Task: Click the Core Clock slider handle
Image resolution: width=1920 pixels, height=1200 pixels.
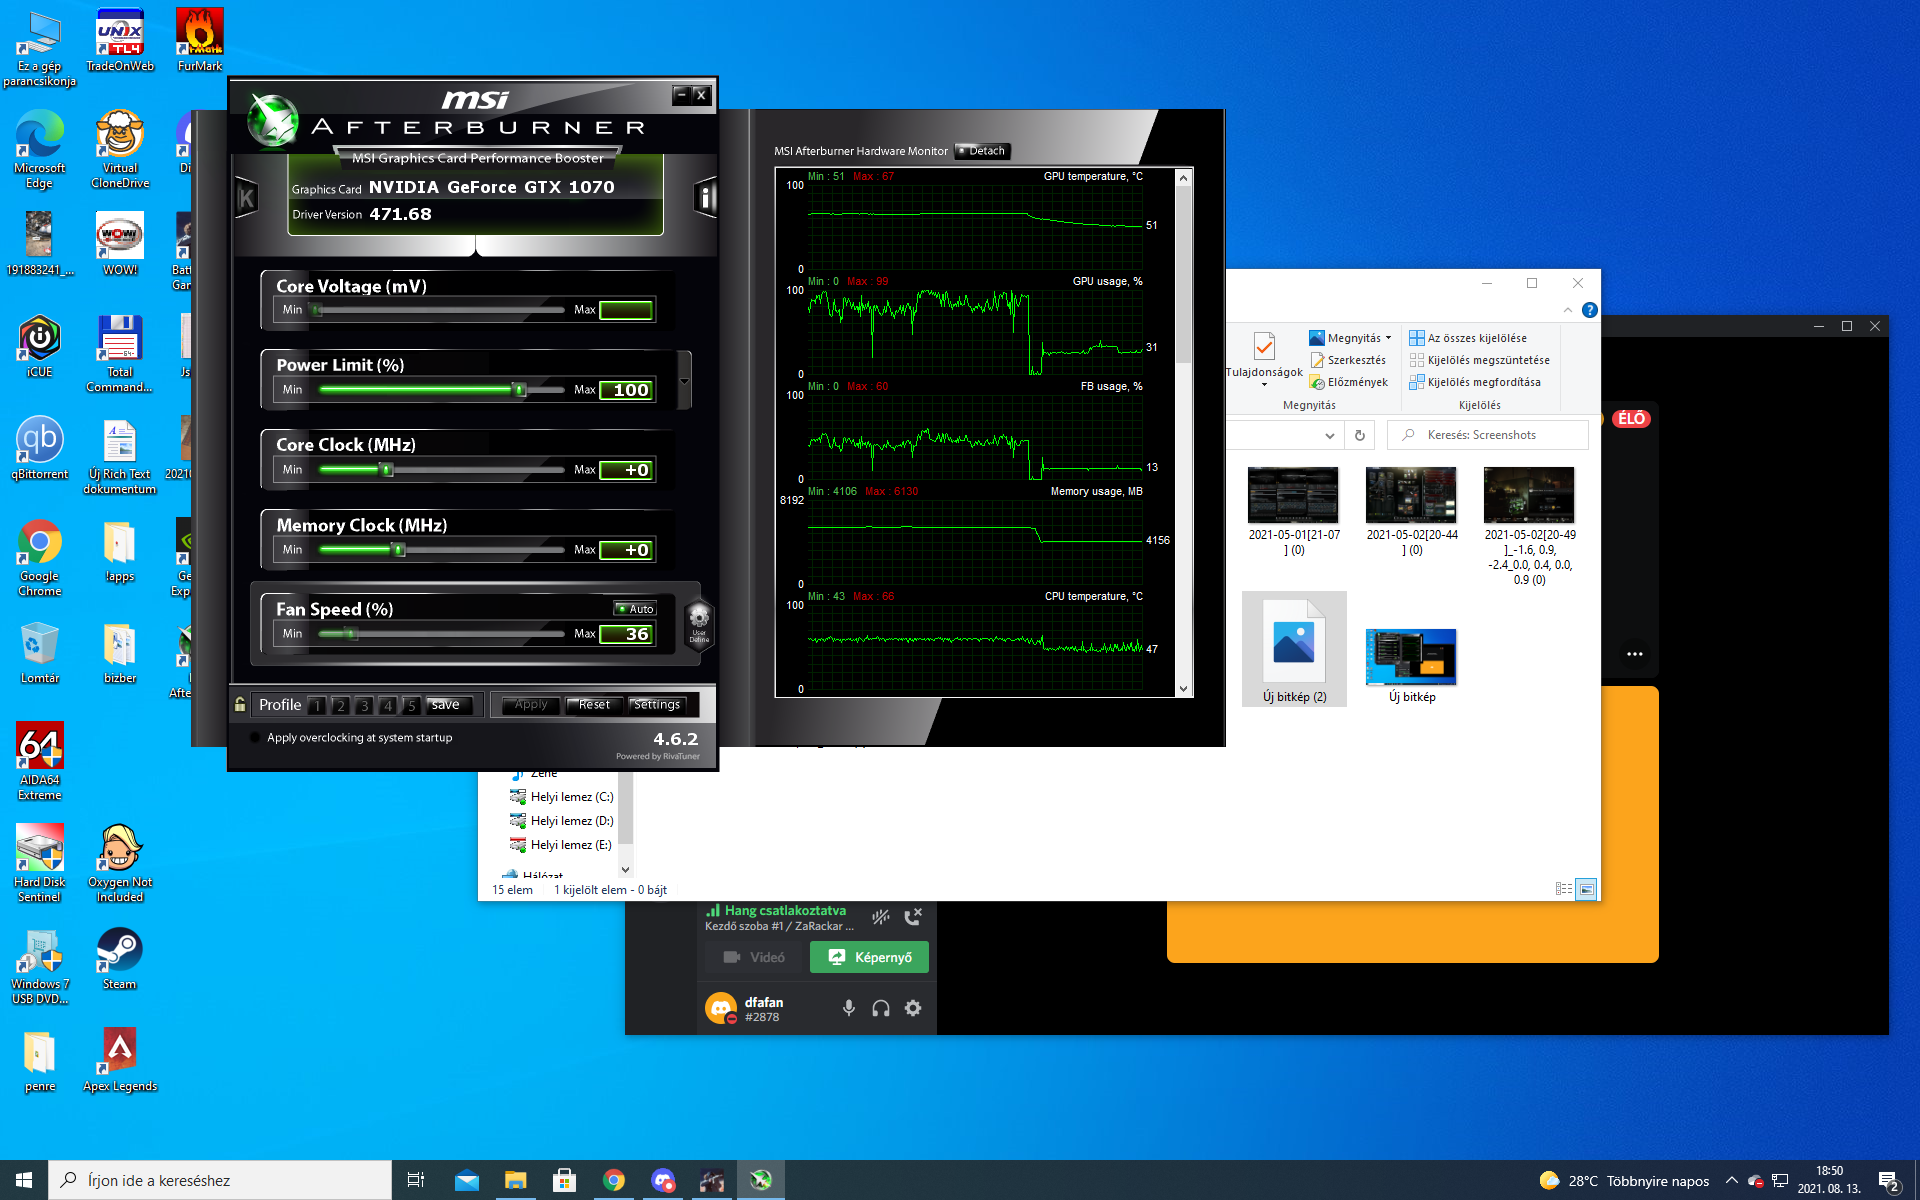Action: [x=387, y=469]
